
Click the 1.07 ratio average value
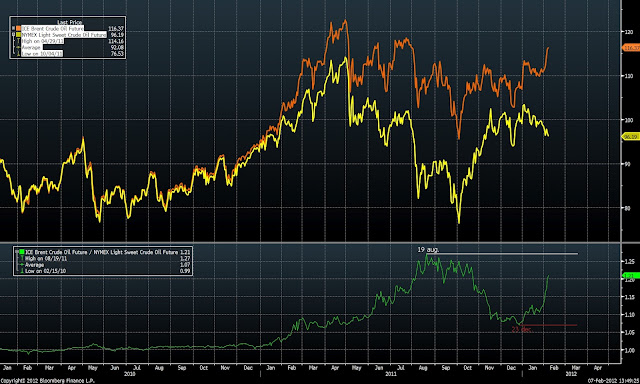point(185,264)
